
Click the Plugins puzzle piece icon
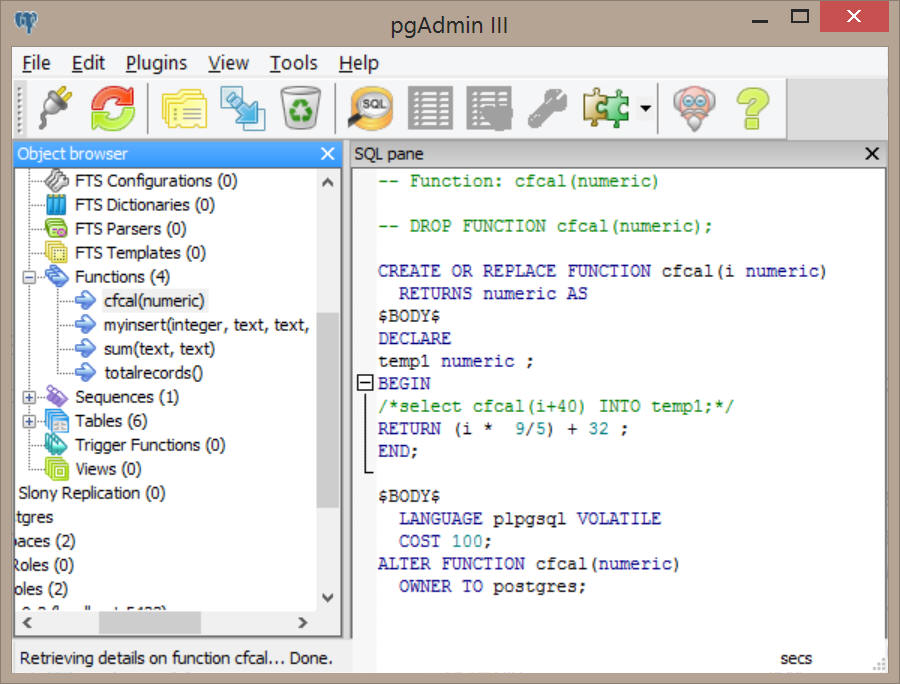(x=606, y=108)
